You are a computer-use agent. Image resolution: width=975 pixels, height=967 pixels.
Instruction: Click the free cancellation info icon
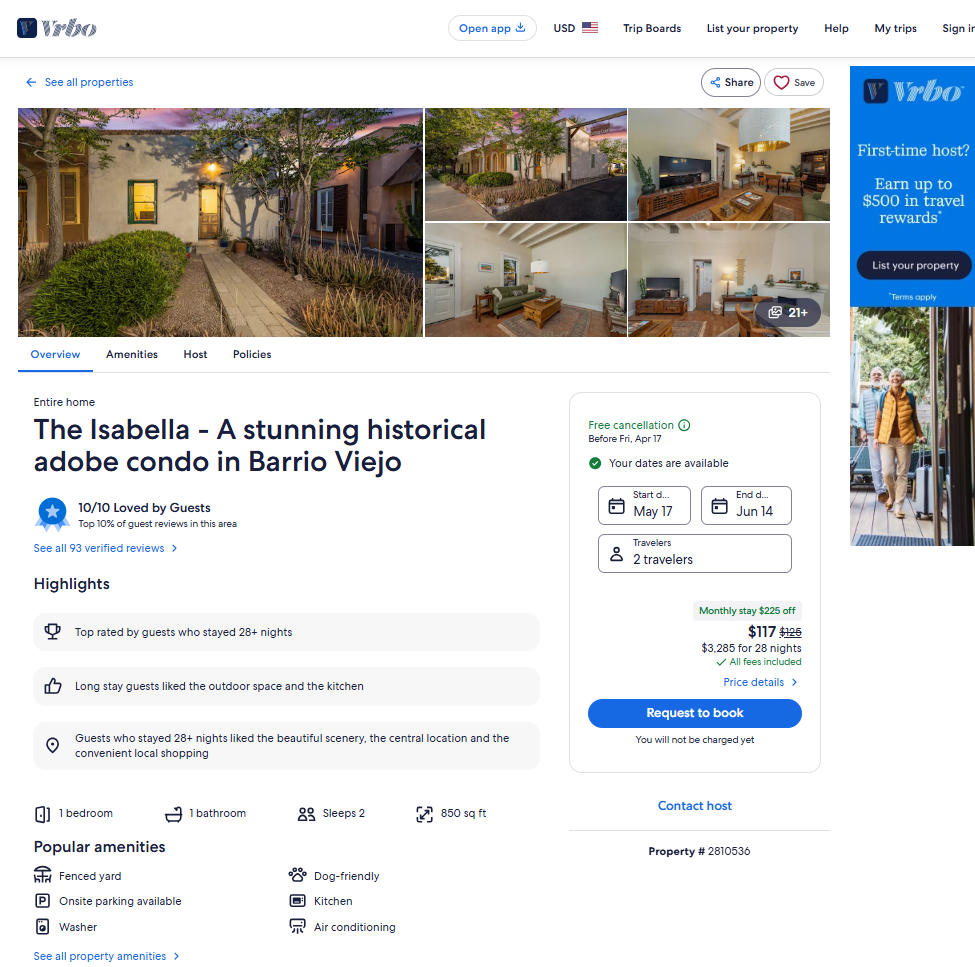[684, 425]
